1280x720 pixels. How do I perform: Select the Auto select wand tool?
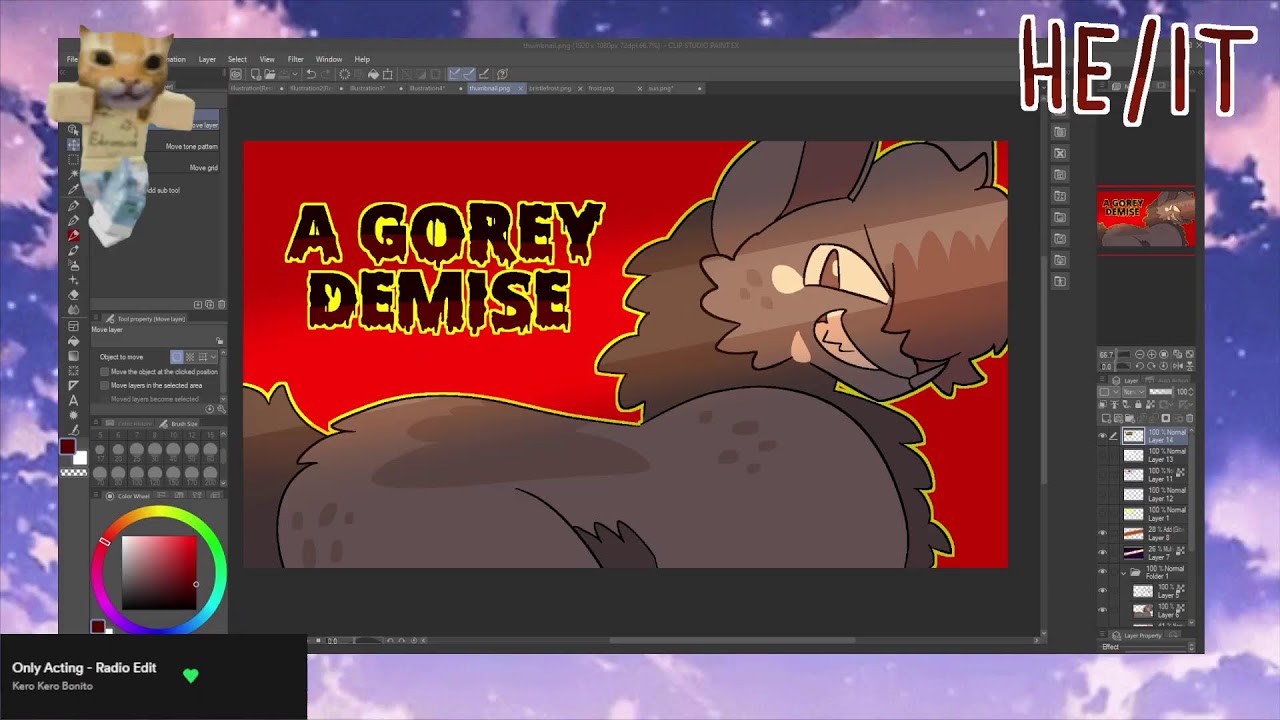(73, 174)
